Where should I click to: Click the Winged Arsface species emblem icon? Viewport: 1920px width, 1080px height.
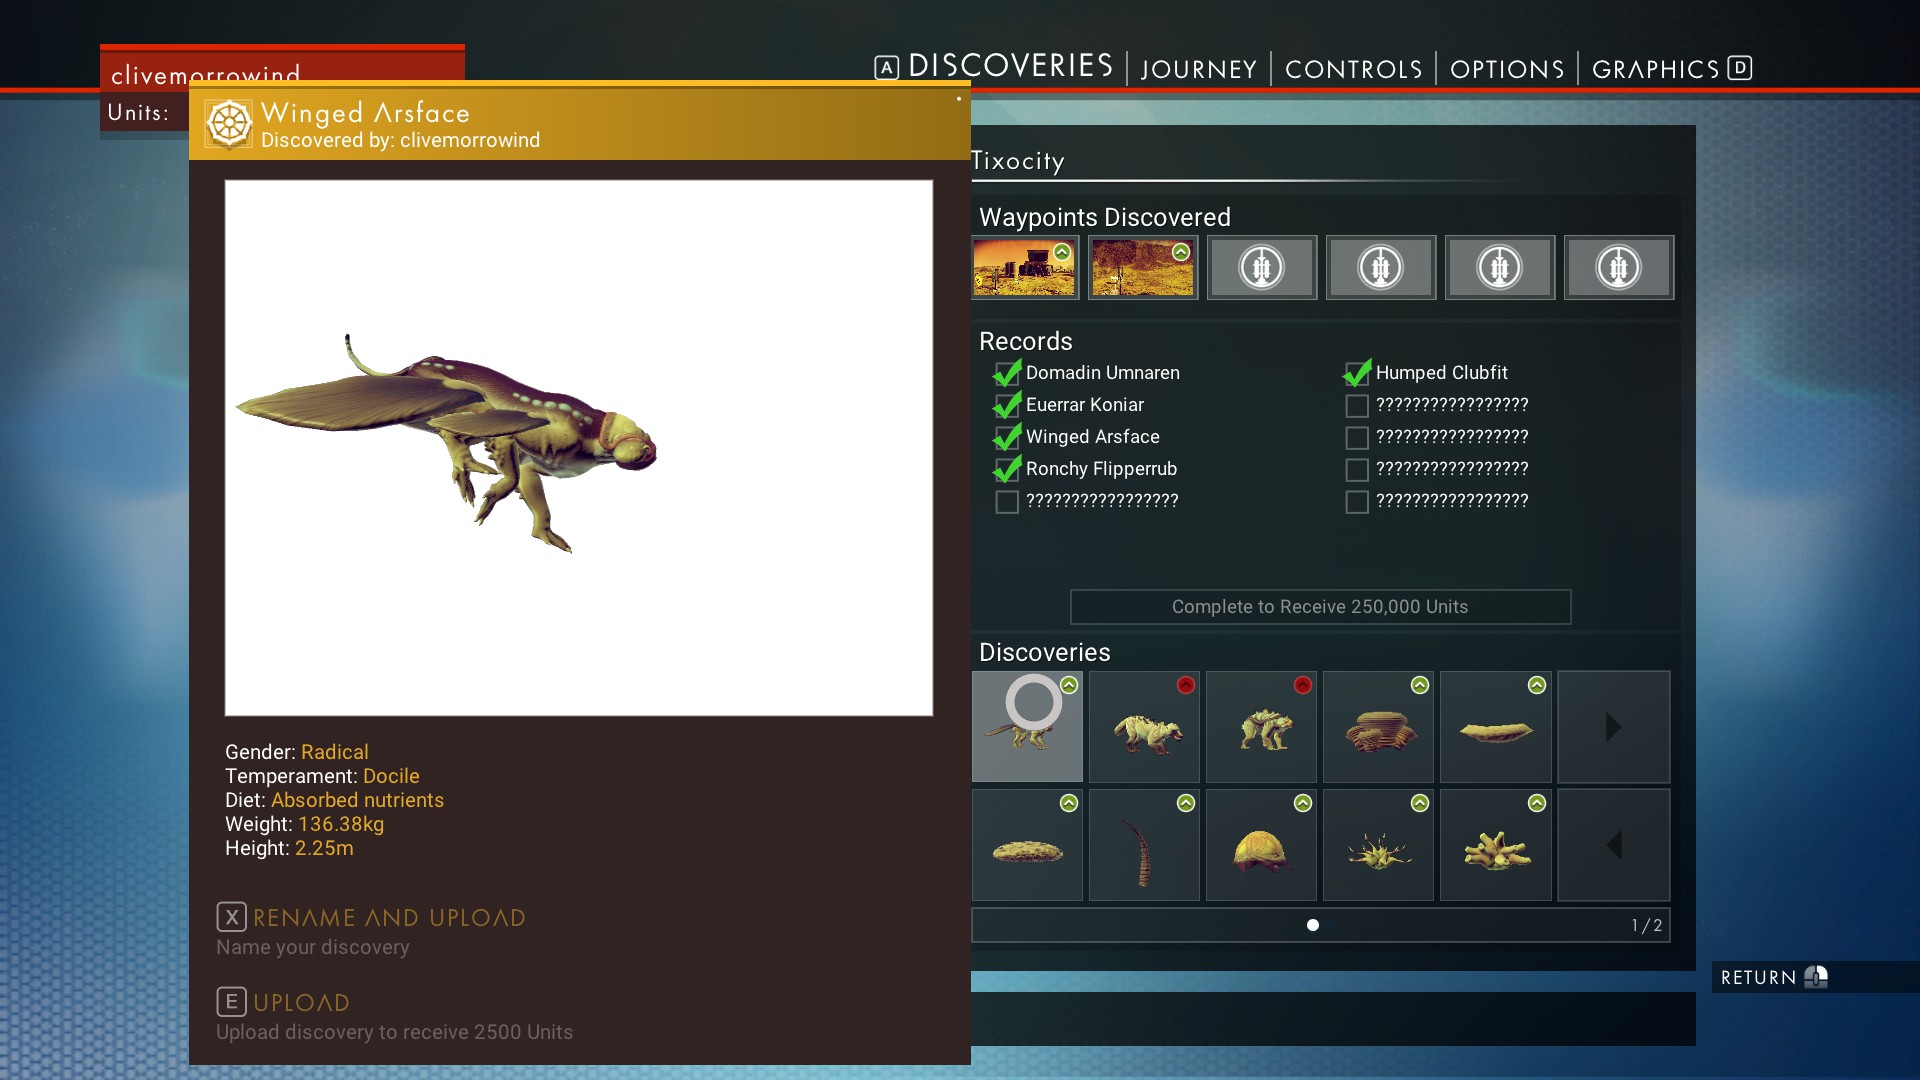point(228,124)
